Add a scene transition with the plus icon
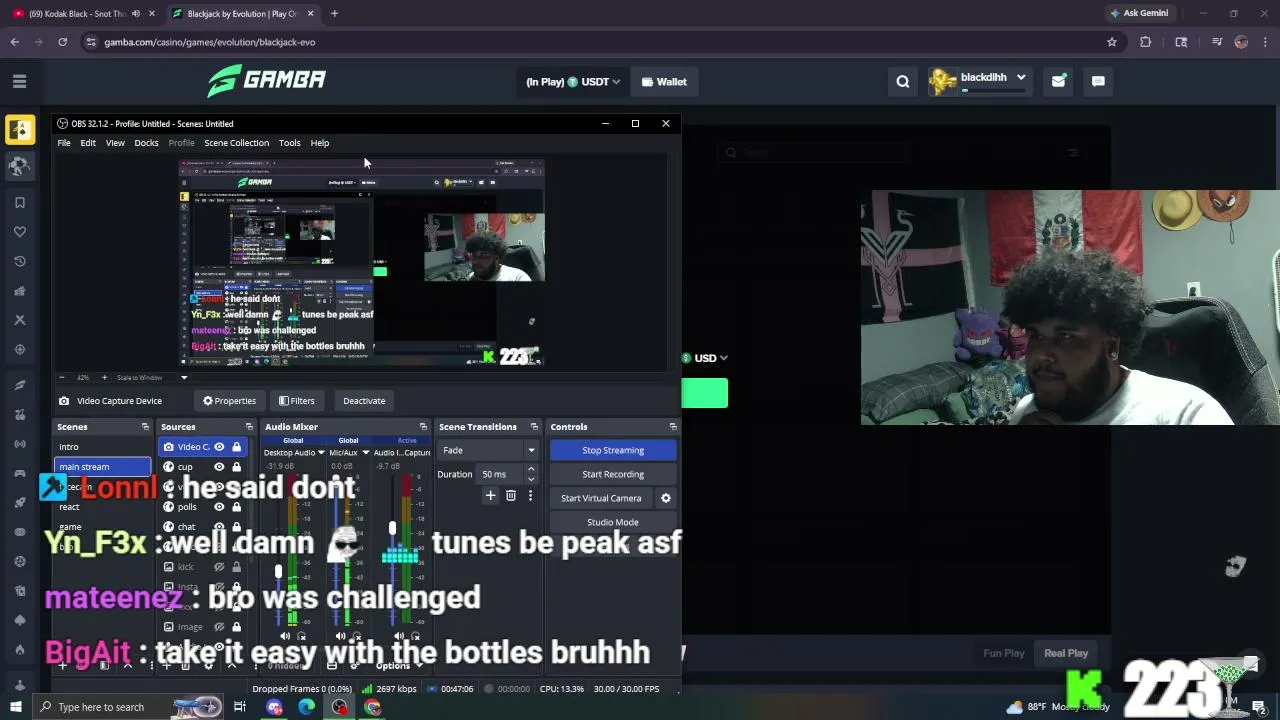 click(490, 495)
